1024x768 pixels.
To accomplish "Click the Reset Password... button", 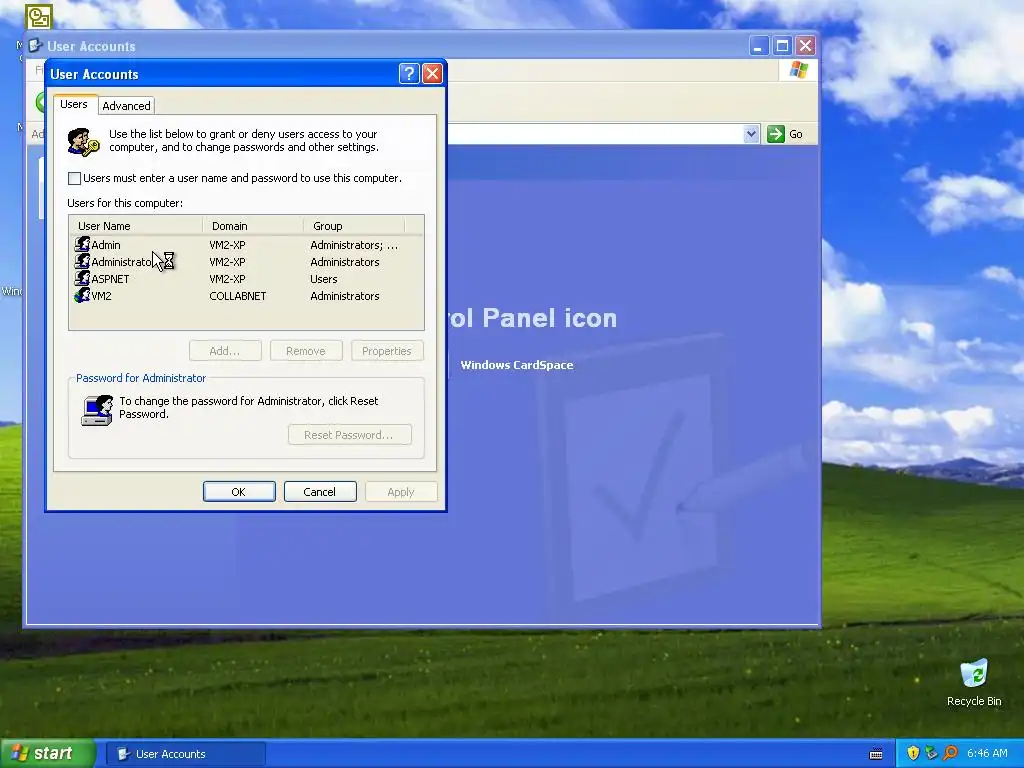I will [349, 435].
